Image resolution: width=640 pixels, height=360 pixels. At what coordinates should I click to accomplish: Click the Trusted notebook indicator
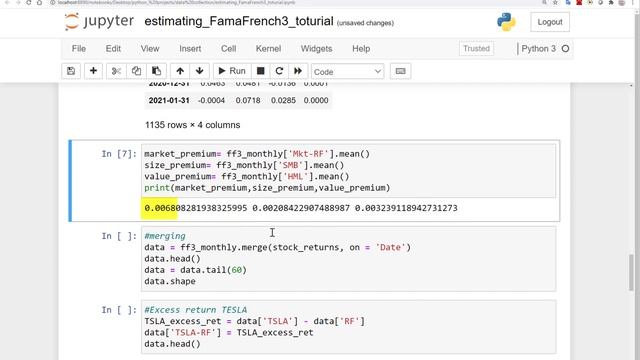click(x=476, y=49)
